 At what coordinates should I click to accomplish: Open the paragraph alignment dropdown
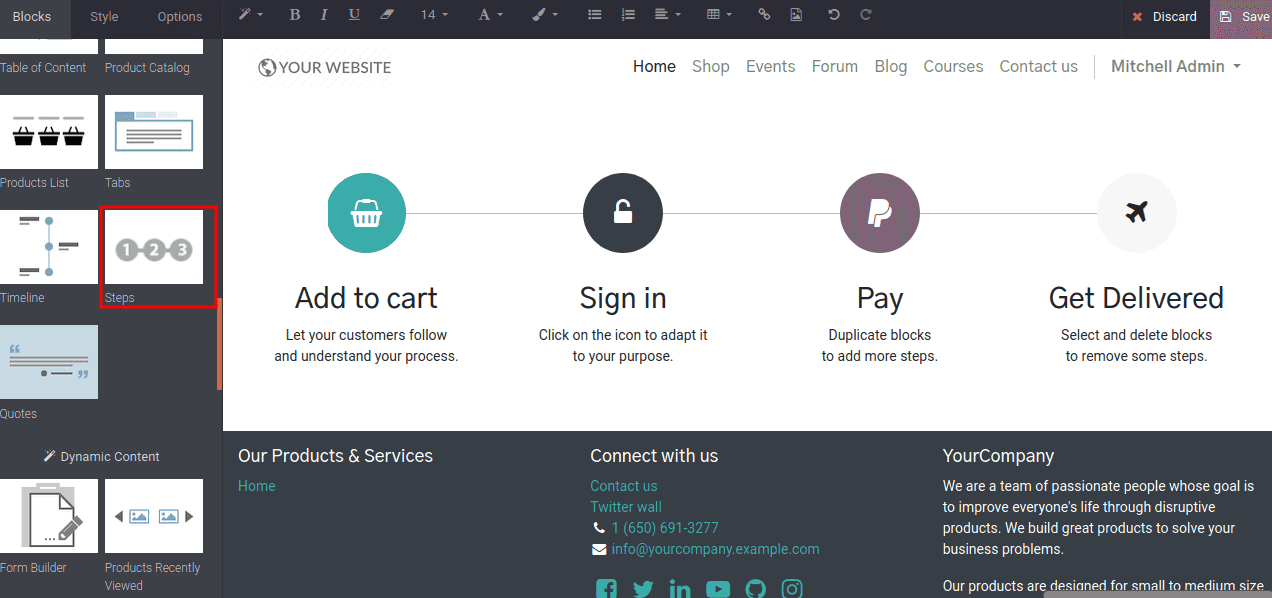667,15
